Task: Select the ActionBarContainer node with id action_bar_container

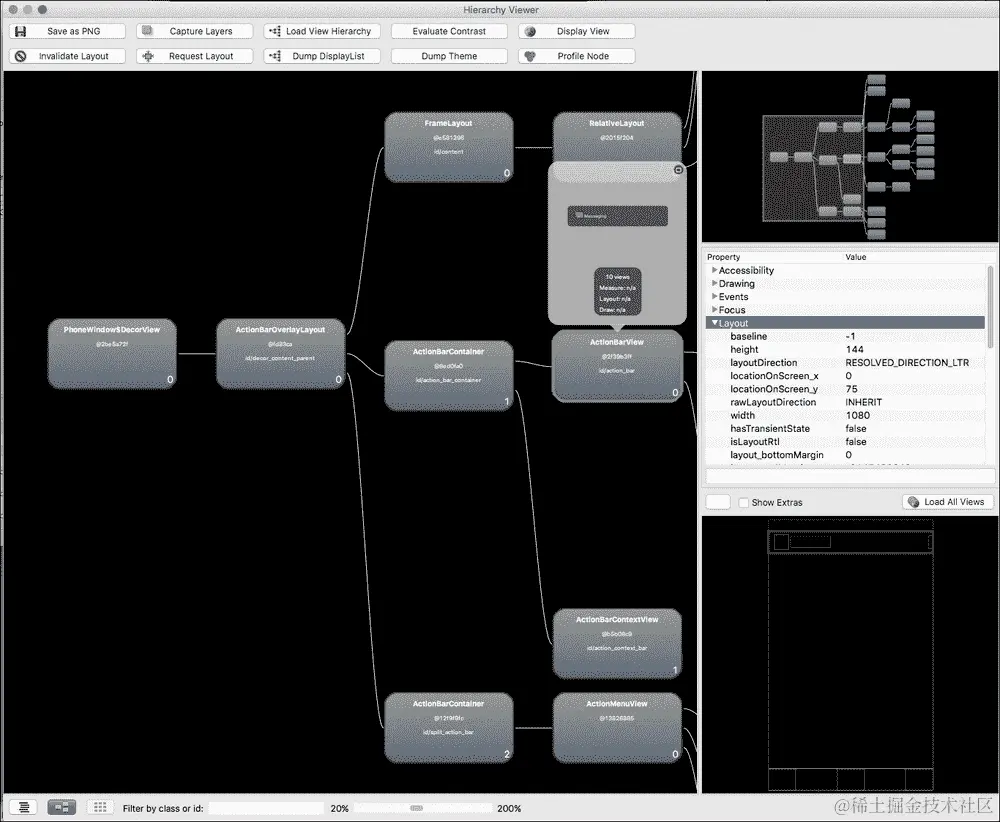Action: click(448, 376)
